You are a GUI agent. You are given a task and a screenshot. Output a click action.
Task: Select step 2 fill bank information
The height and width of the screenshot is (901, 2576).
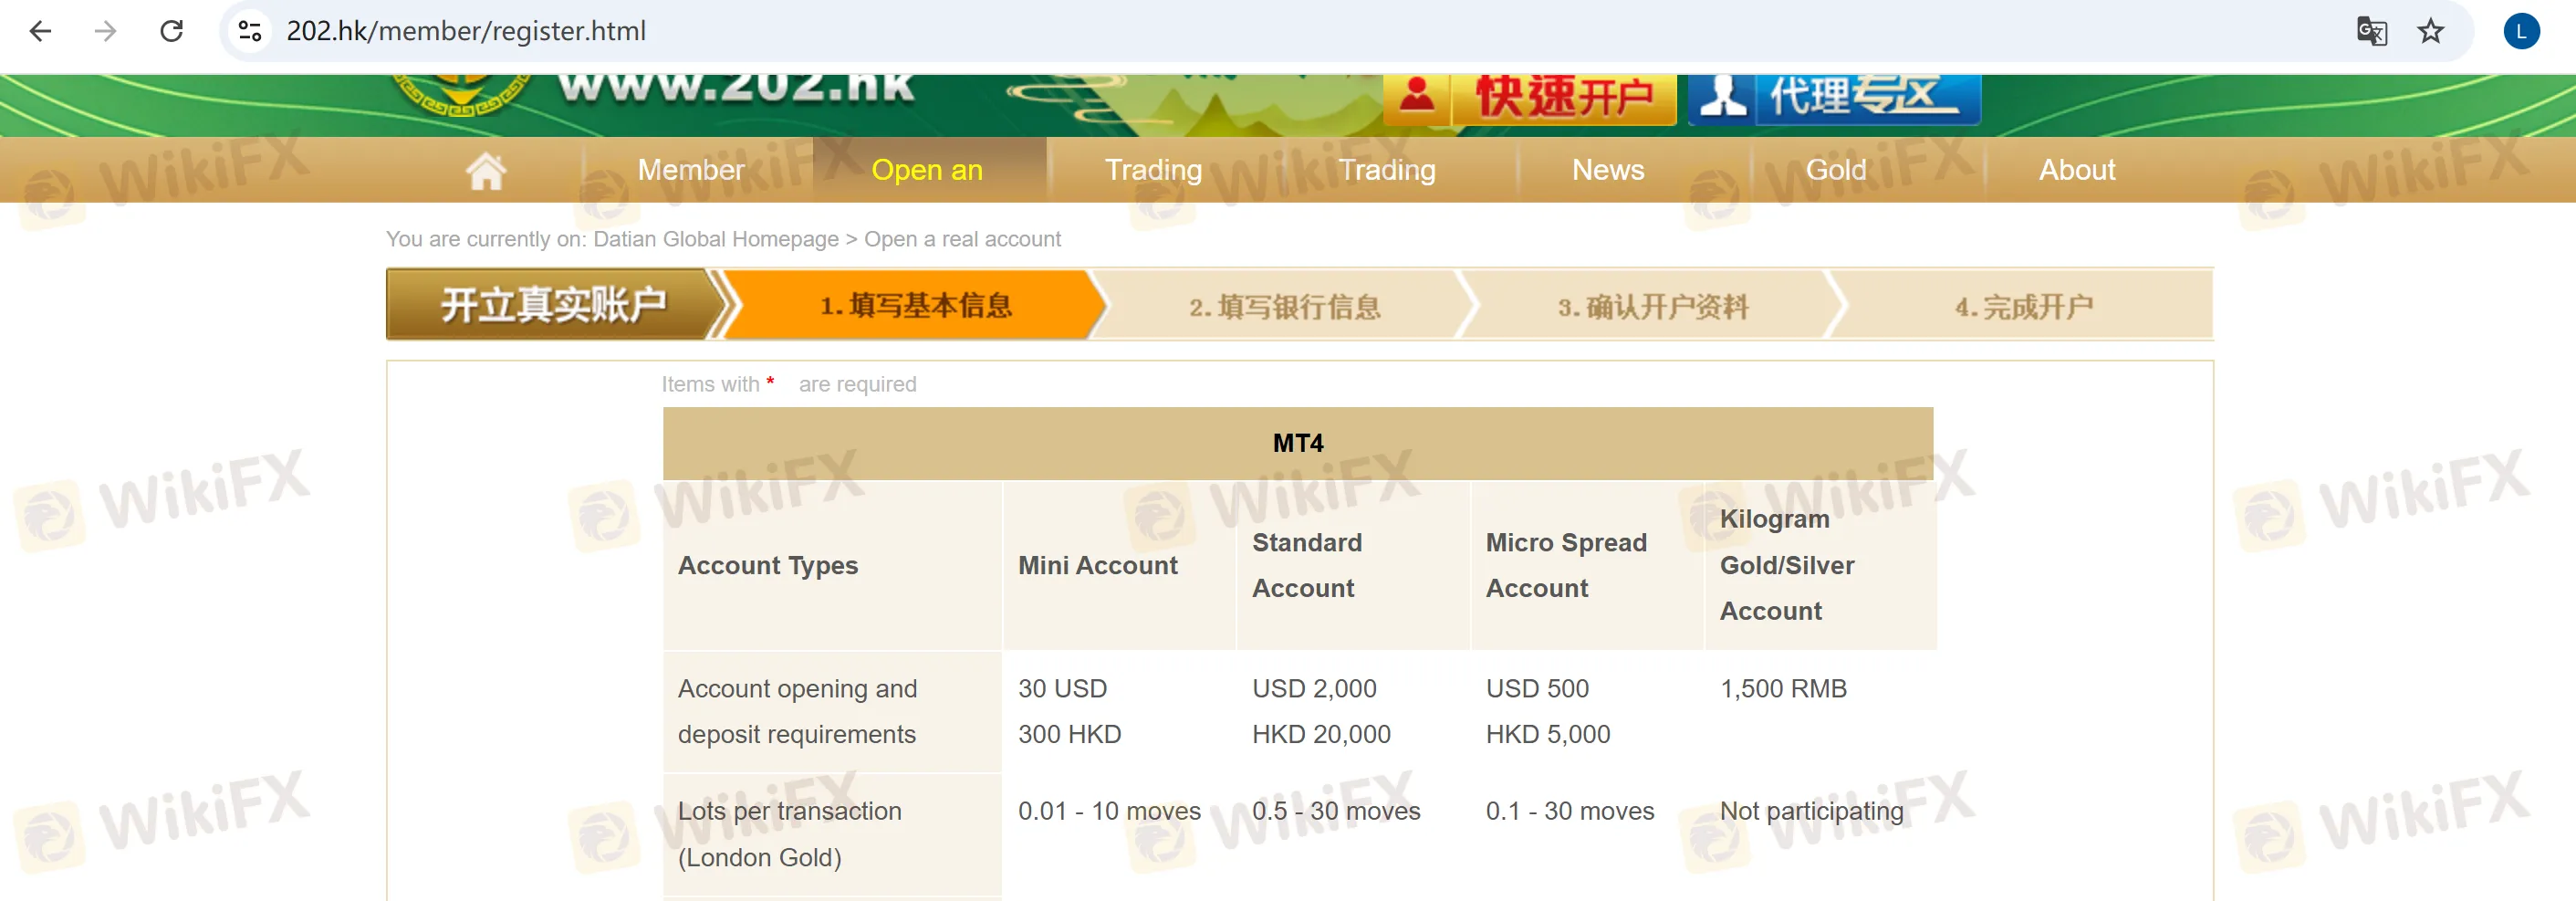pos(1284,306)
